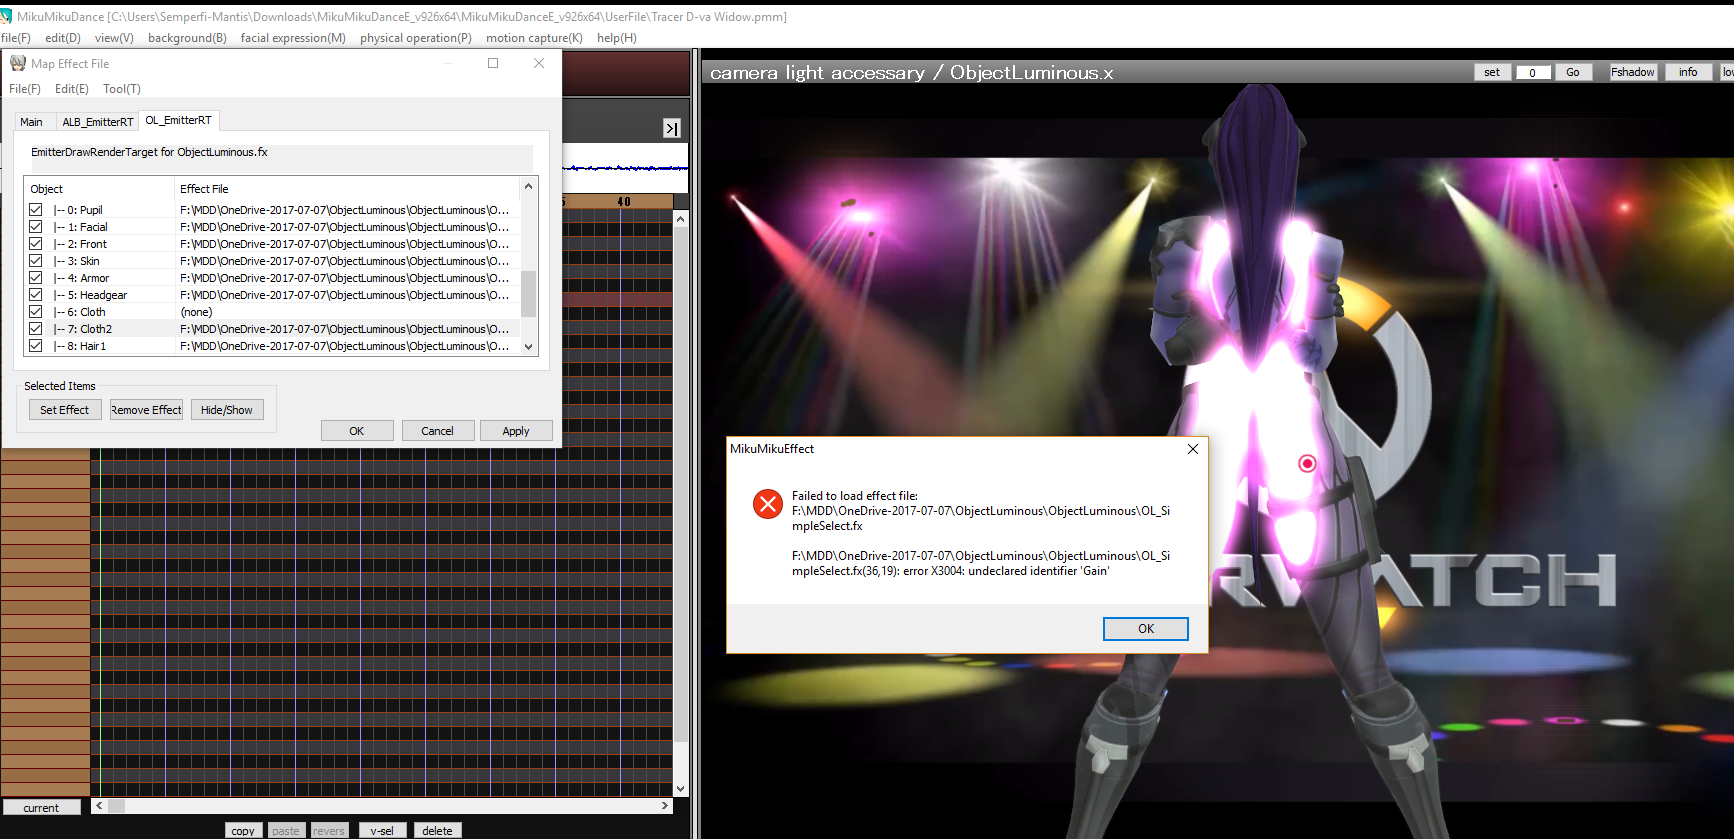
Task: Uncheck the 1: Facial object checkbox
Action: click(x=36, y=227)
